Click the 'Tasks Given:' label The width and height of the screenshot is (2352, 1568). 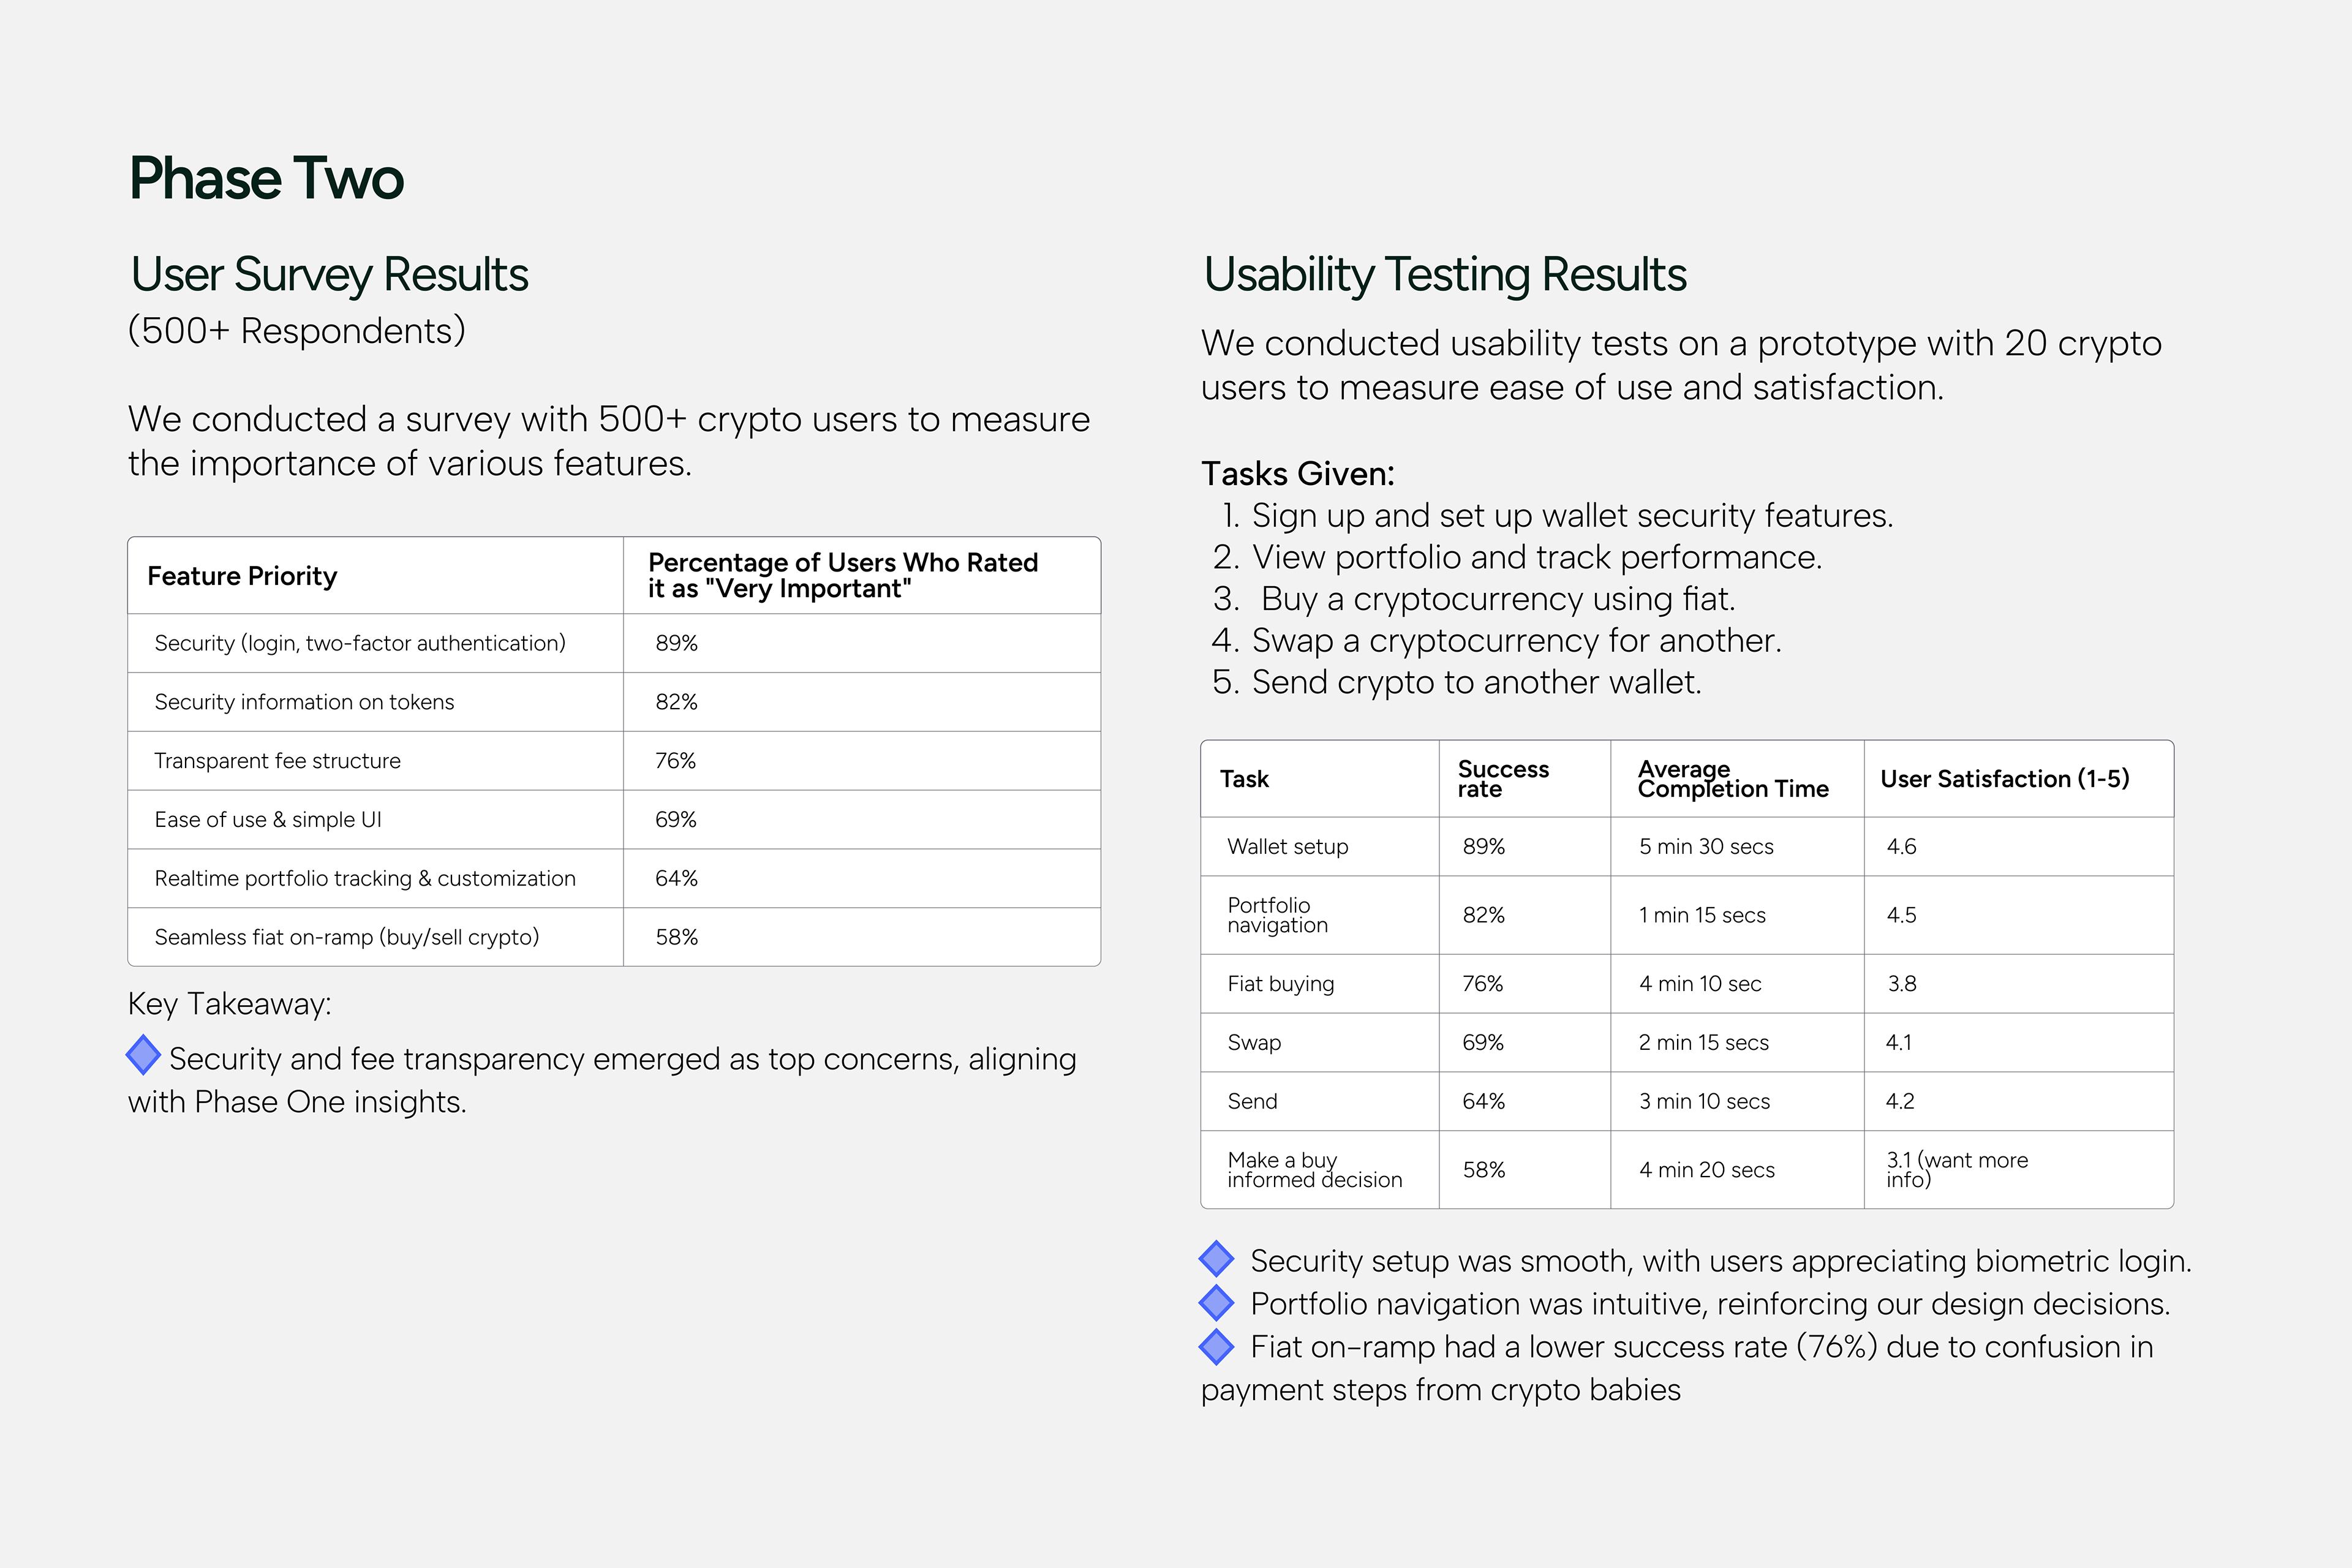tap(1297, 473)
